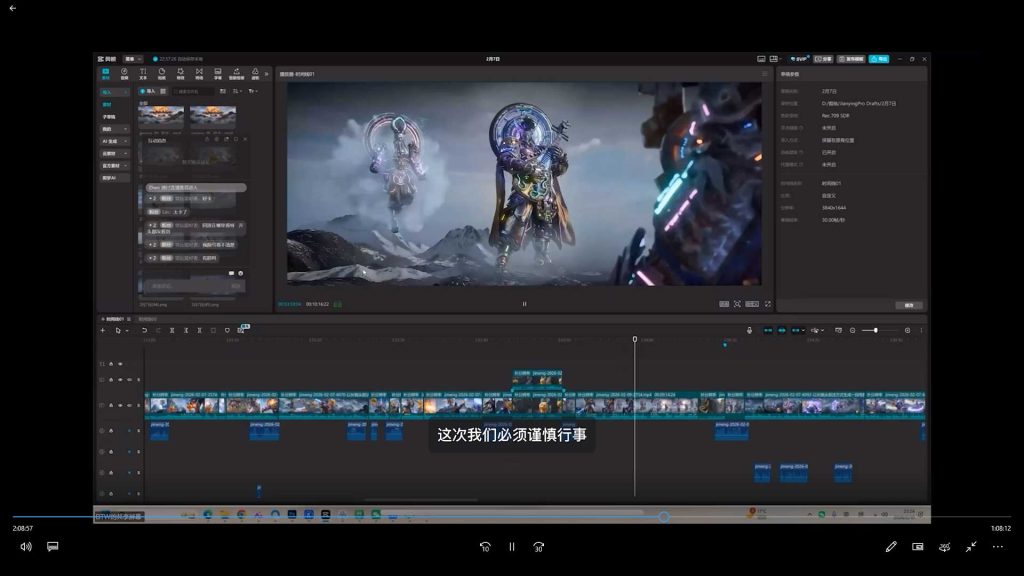Lock the main video track
The image size is (1024, 576).
[x=111, y=406]
